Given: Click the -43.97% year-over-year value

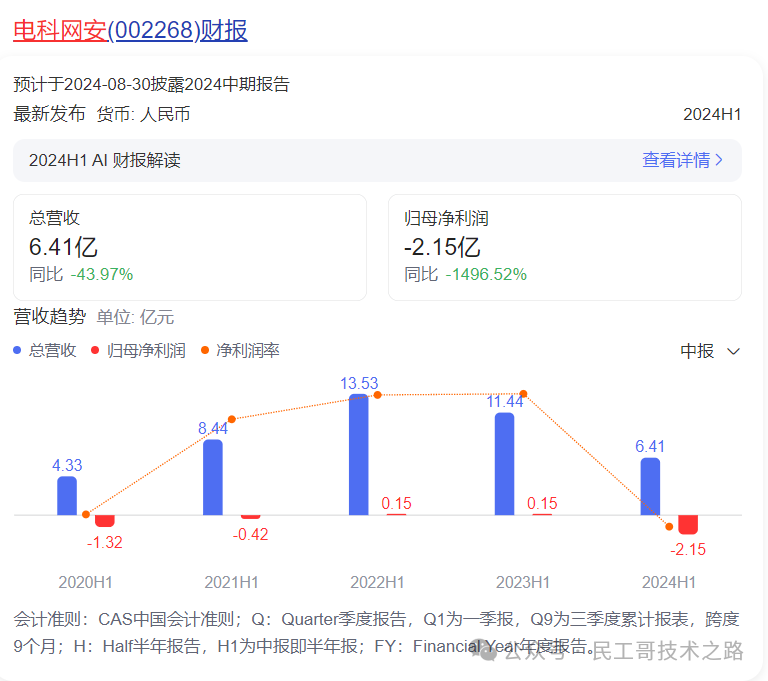Looking at the screenshot, I should (102, 274).
